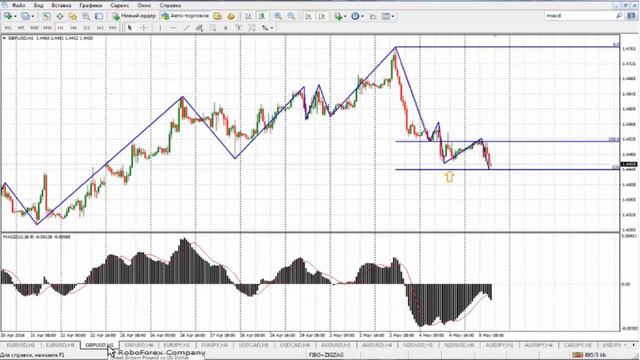Open the Data Window crosshair-circle icon
The width and height of the screenshot is (640, 360).
pyautogui.click(x=60, y=16)
